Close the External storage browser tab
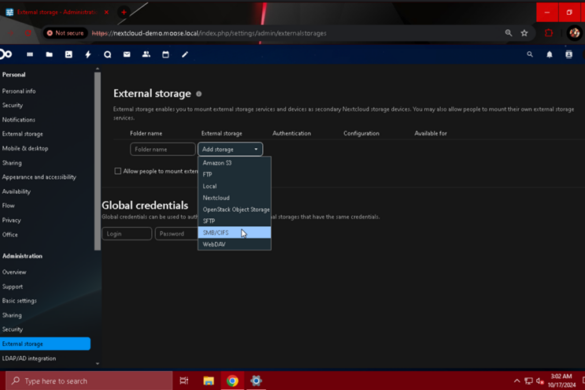Image resolution: width=585 pixels, height=390 pixels. tap(106, 12)
